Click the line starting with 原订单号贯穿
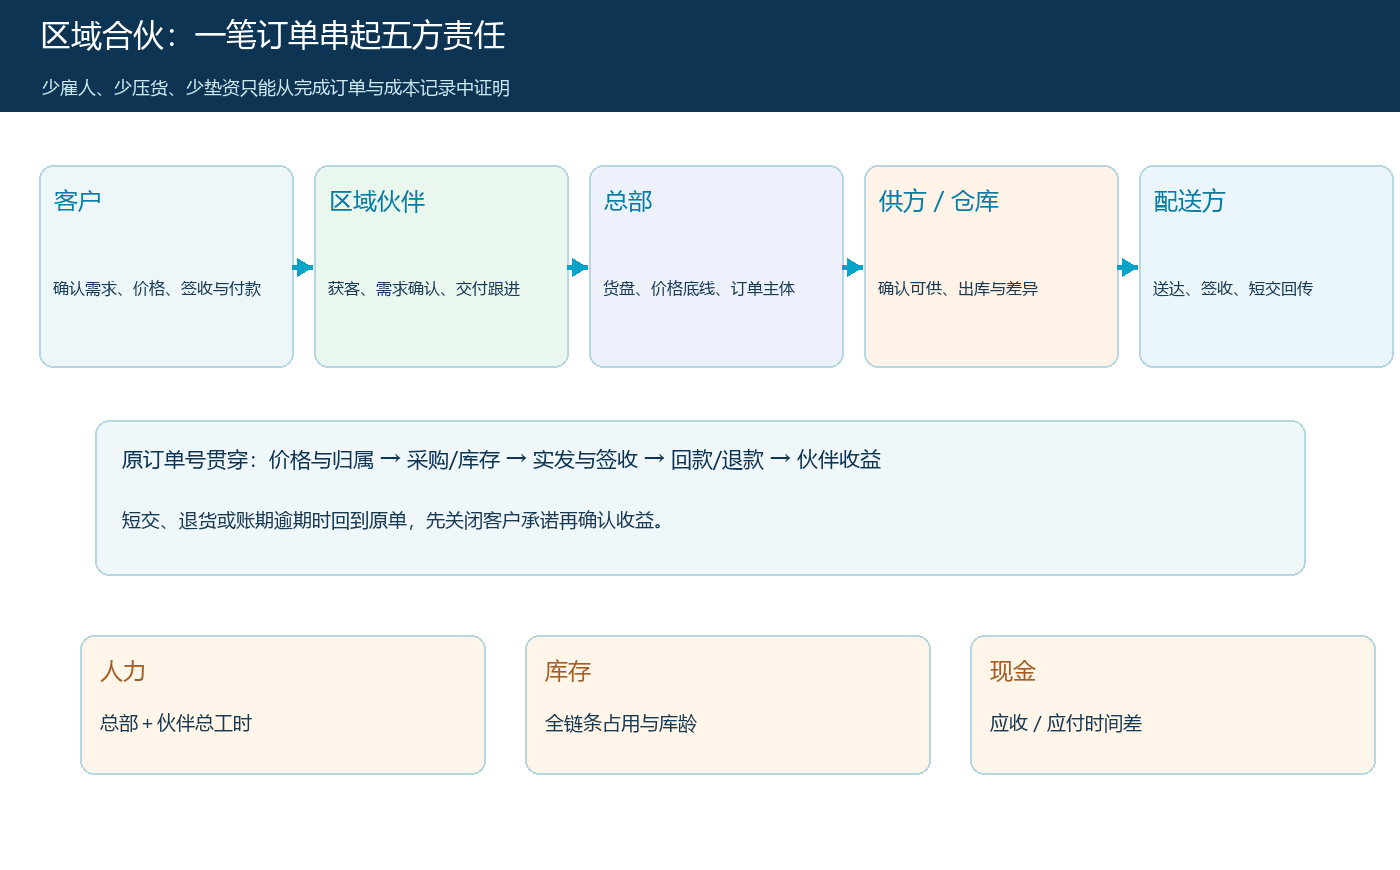 501,459
